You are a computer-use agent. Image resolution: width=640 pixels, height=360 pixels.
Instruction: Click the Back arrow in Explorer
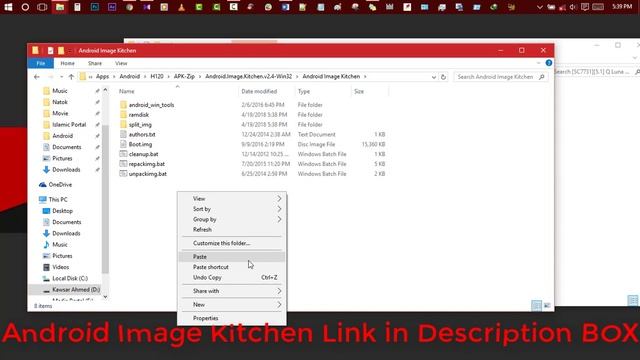pos(37,77)
